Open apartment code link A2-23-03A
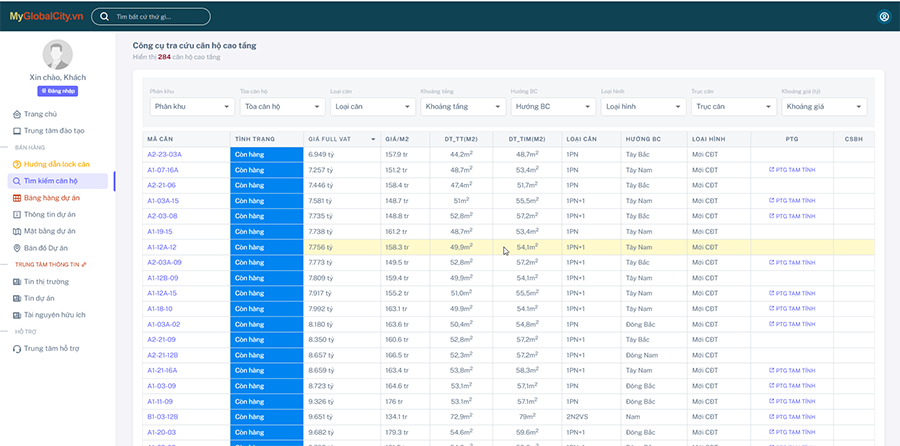 (164, 154)
